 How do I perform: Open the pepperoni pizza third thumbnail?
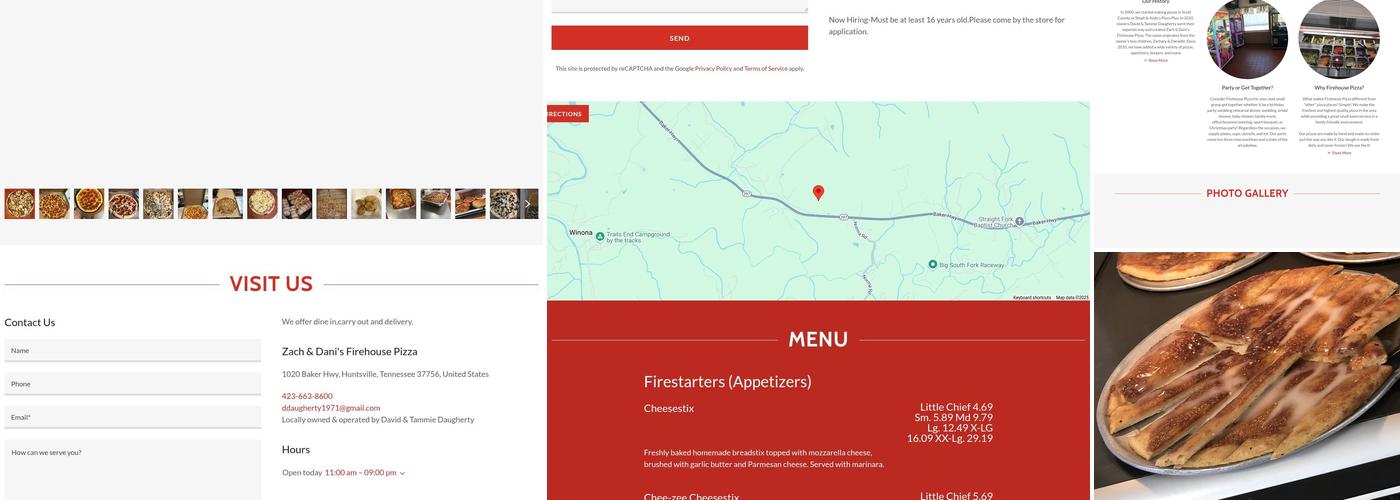(x=89, y=204)
